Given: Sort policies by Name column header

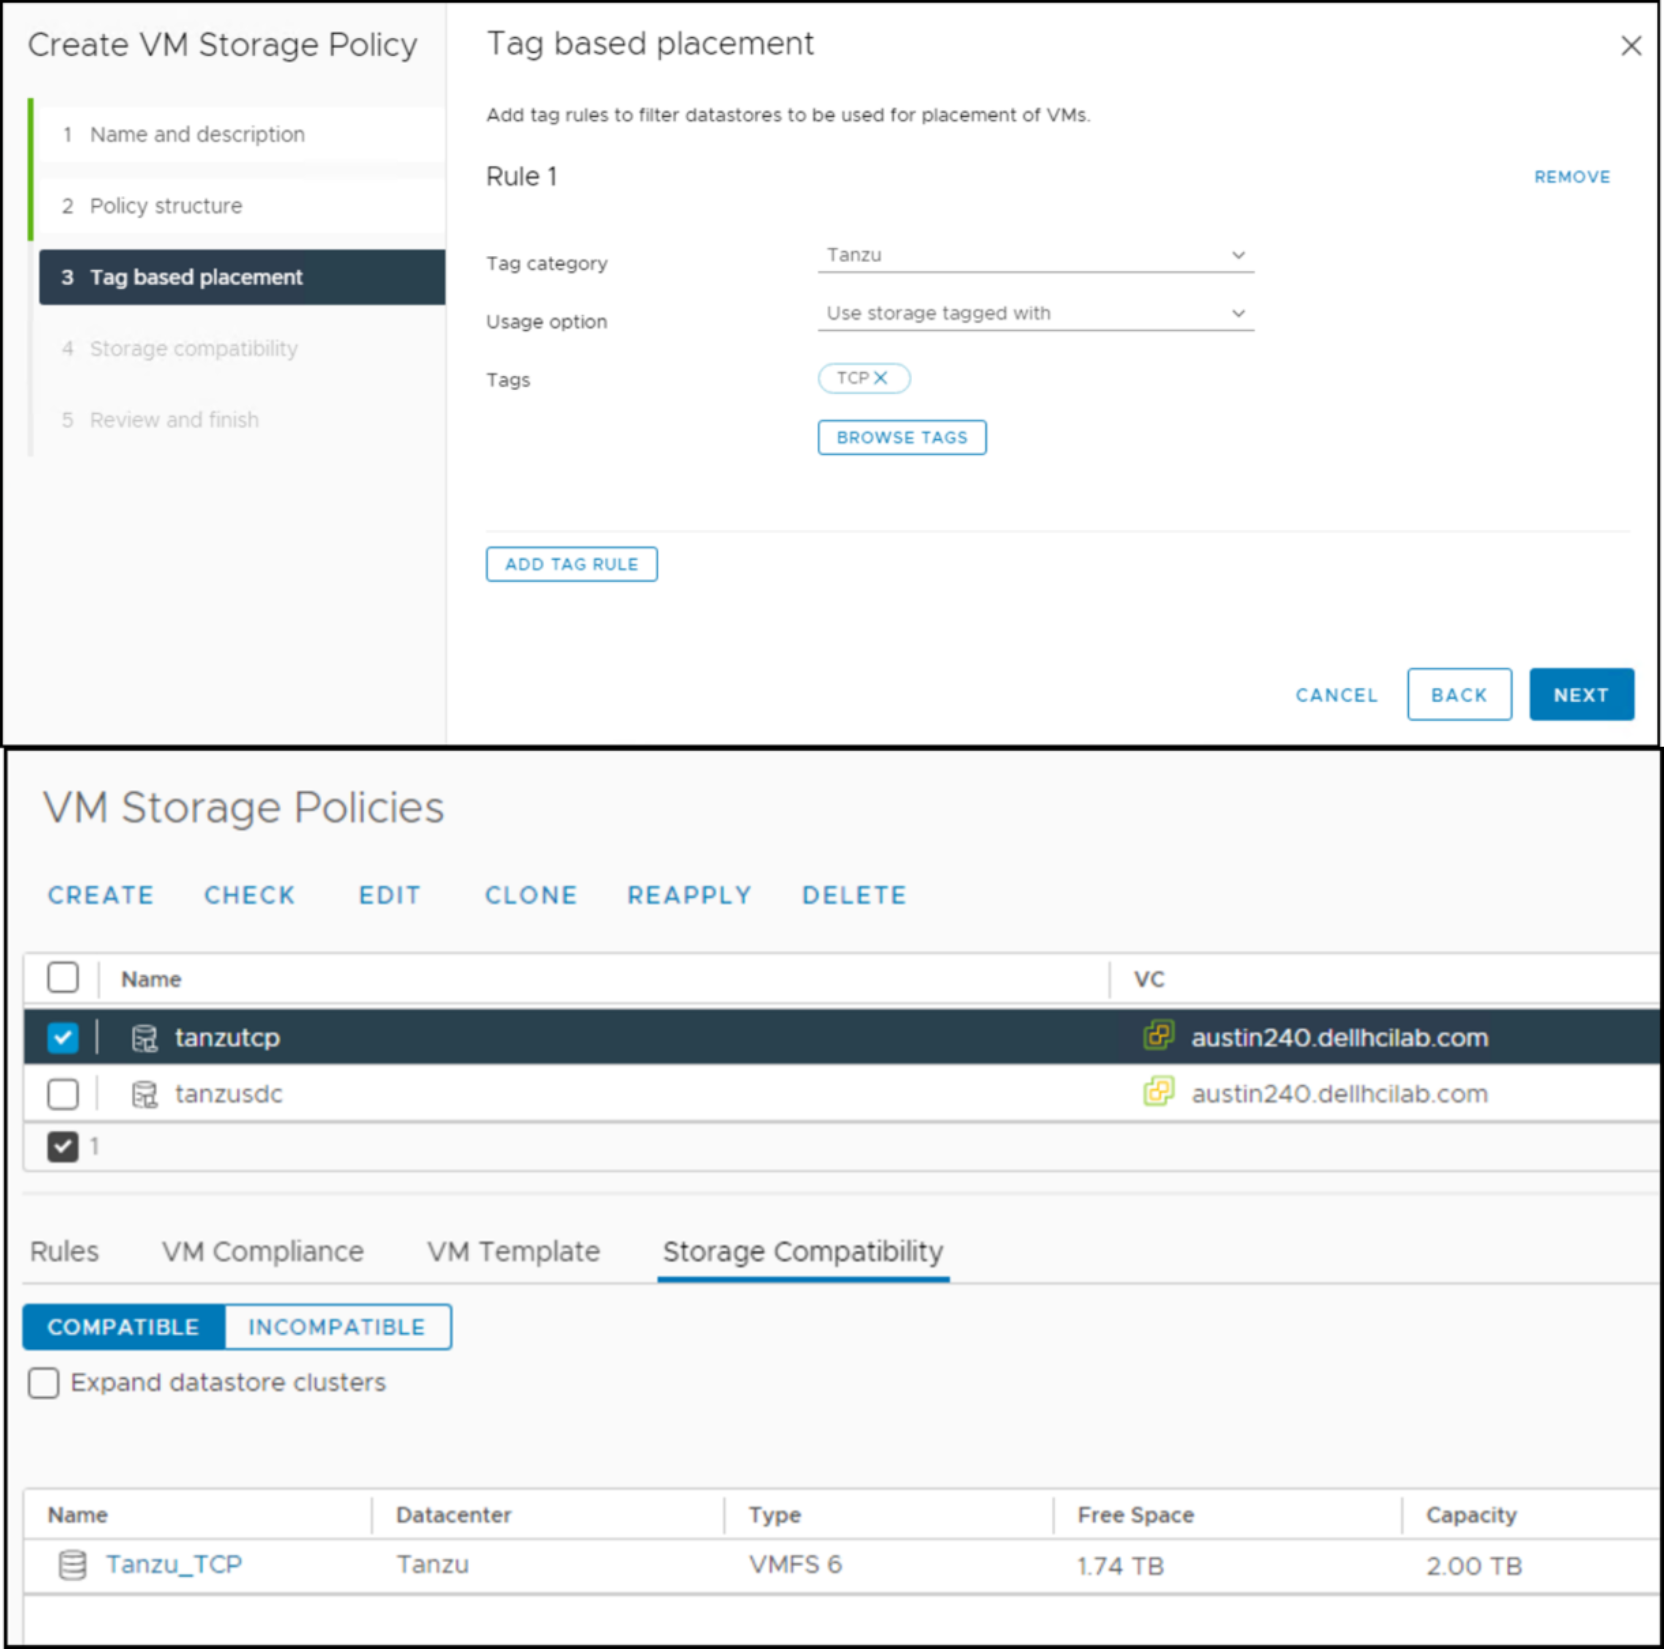Looking at the screenshot, I should 151,979.
